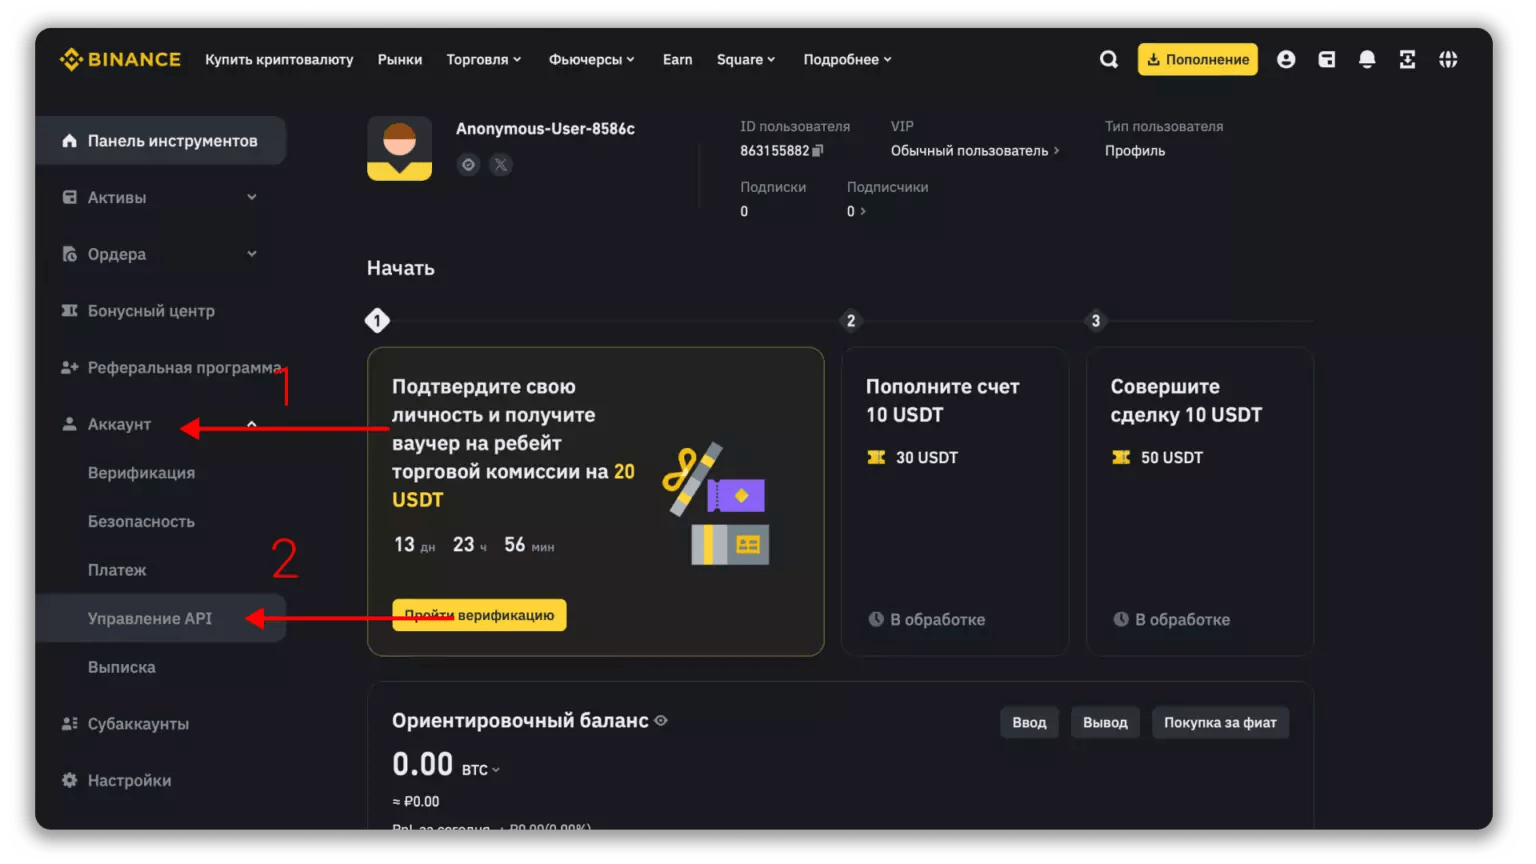The width and height of the screenshot is (1536, 864).
Task: Open the Подробнее dropdown menu
Action: [847, 59]
